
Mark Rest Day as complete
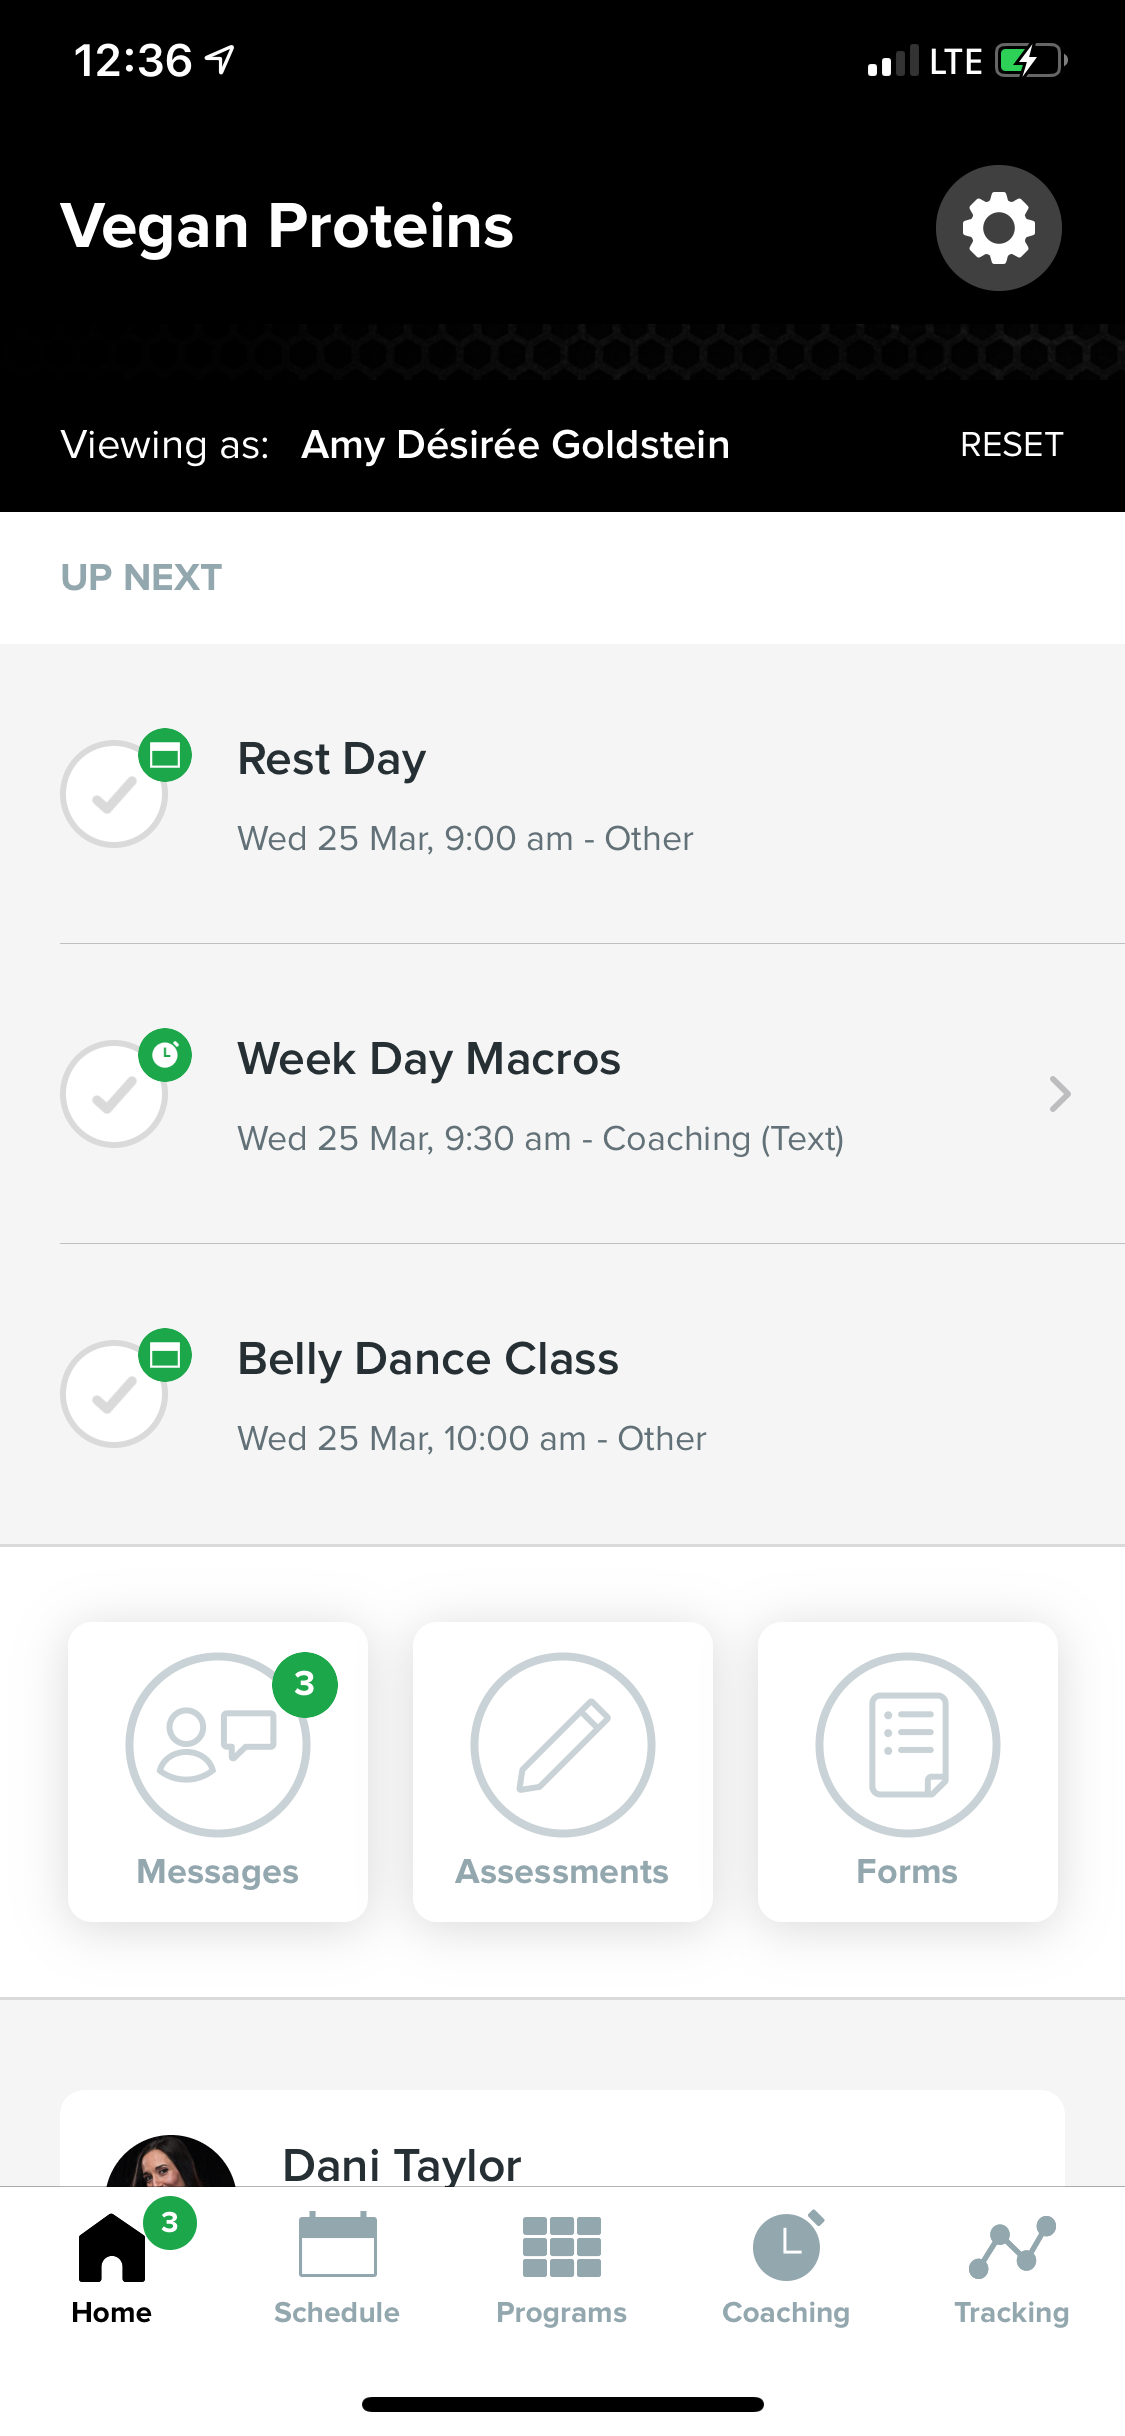(x=114, y=794)
